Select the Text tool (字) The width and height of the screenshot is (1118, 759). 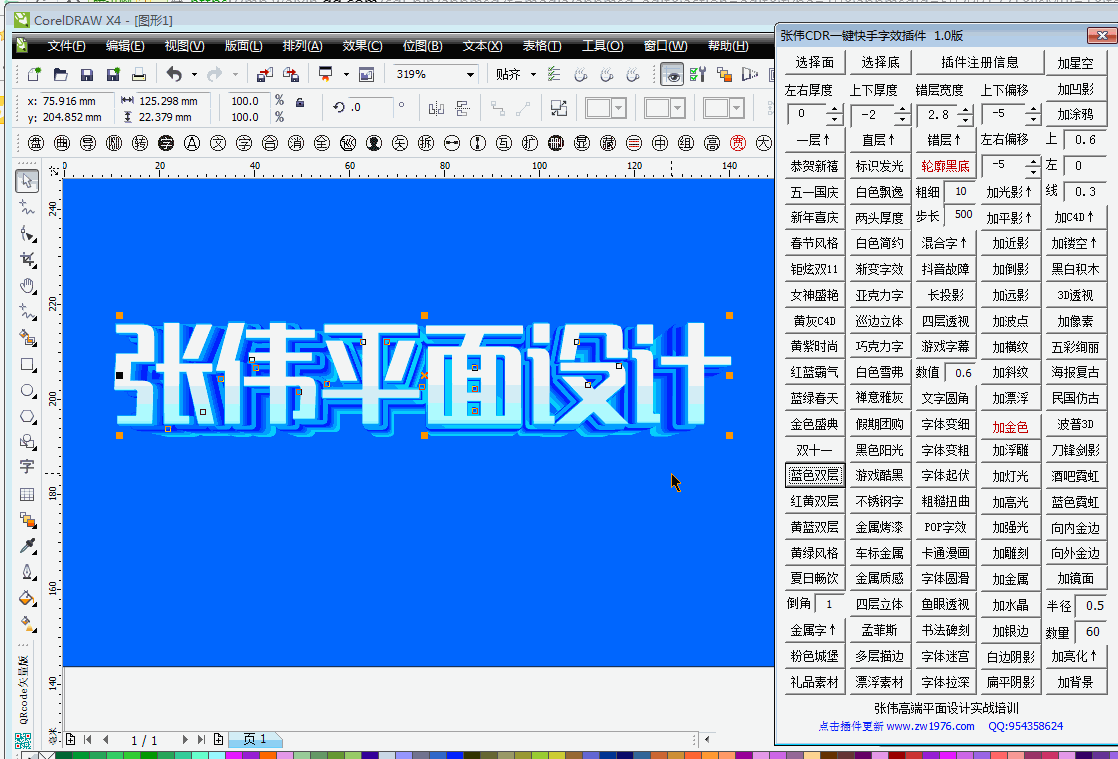tap(27, 467)
